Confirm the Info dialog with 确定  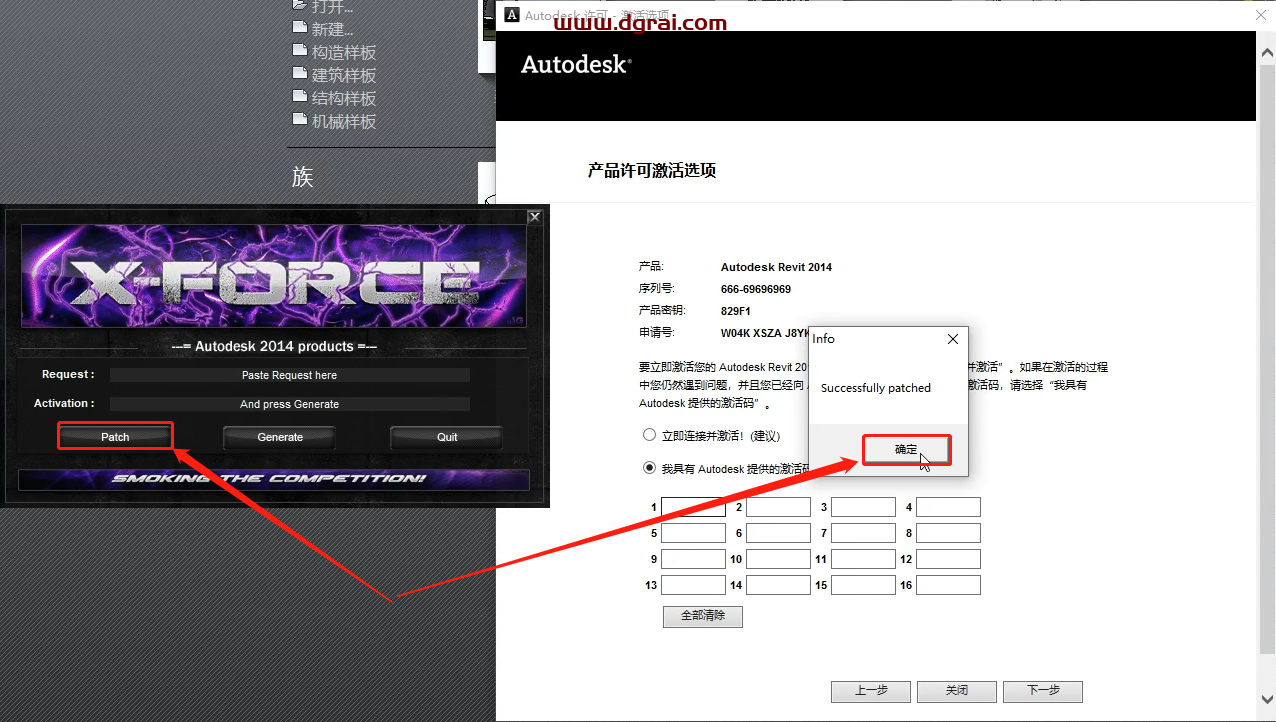[x=906, y=450]
